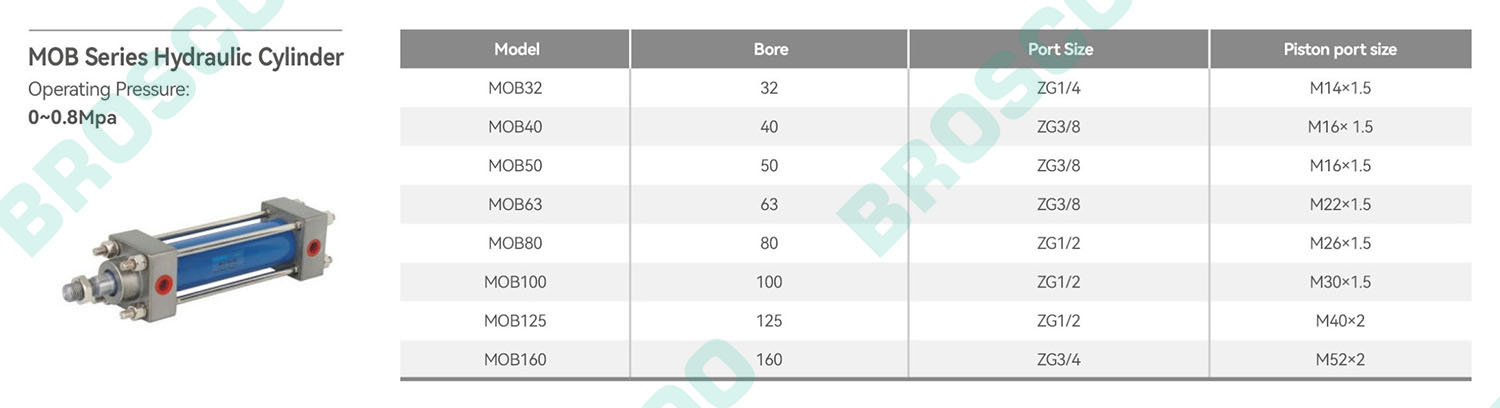The image size is (1500, 408).
Task: Click the Piston port size column header
Action: [x=1340, y=49]
